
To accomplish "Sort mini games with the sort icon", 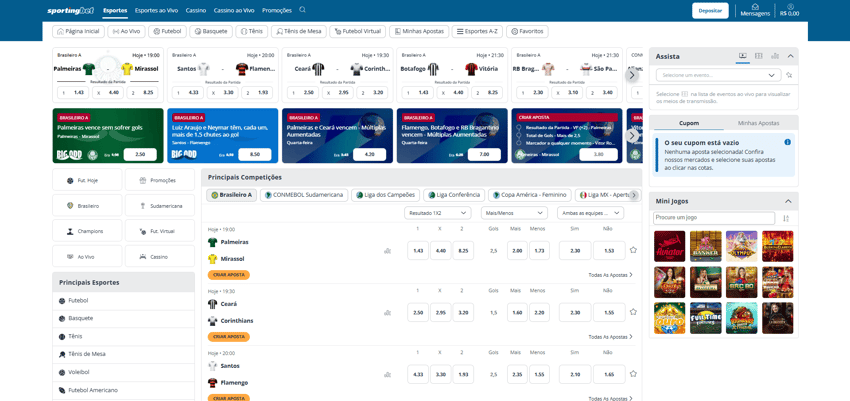I will (786, 218).
